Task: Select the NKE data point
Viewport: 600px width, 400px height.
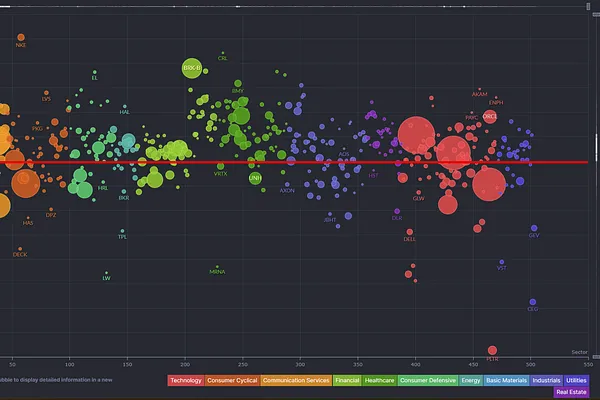Action: (x=21, y=37)
